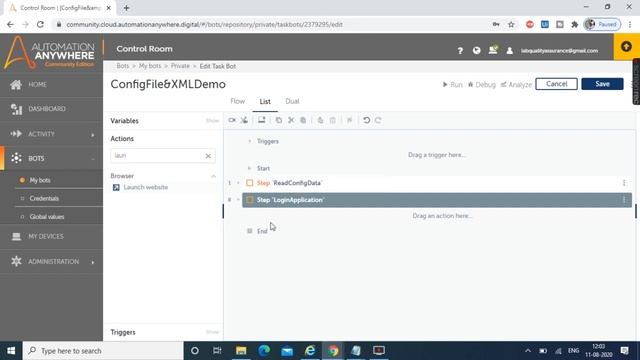Open File Explorer from taskbar
This screenshot has height=360, width=640.
[241, 351]
